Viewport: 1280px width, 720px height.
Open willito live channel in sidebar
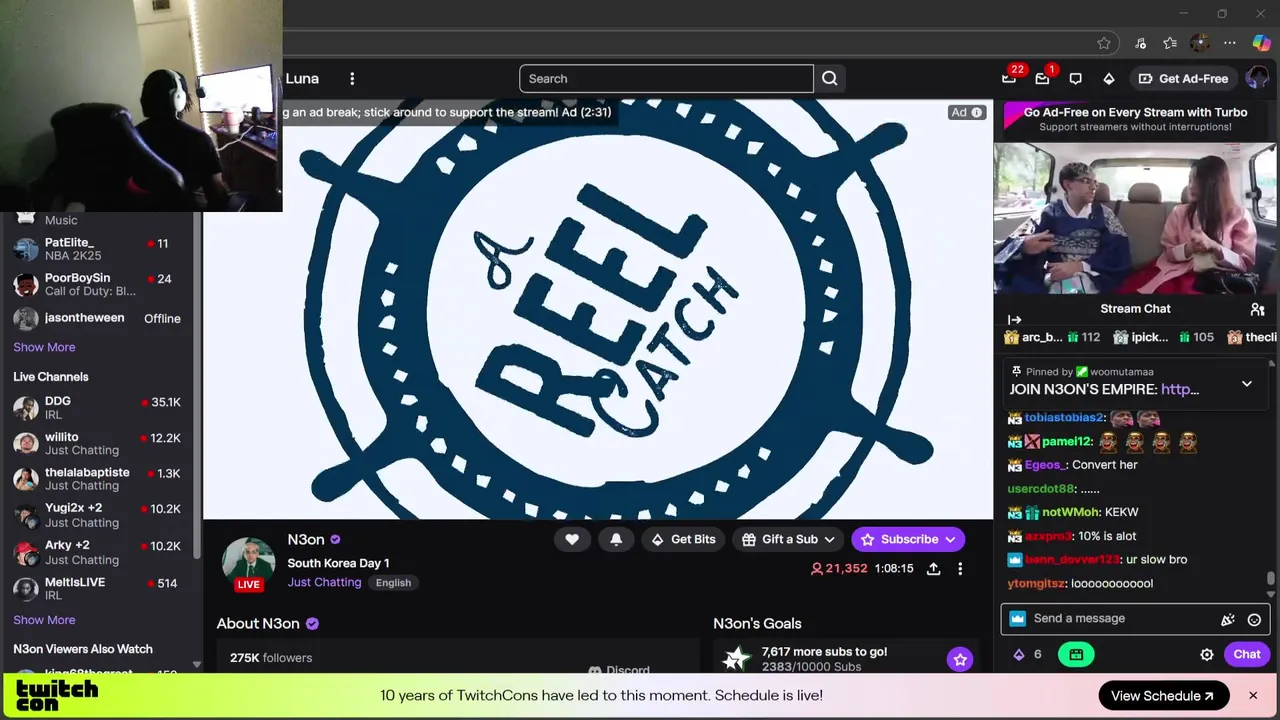click(97, 444)
